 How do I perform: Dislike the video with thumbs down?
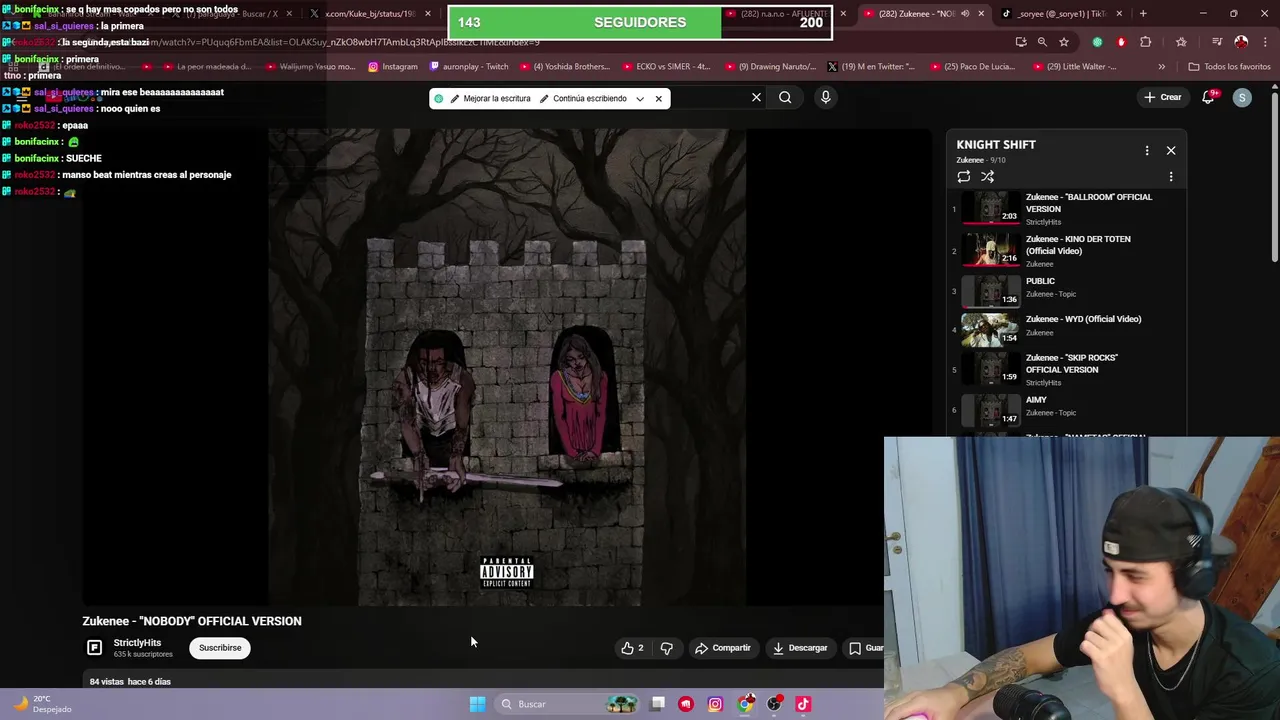coord(666,648)
